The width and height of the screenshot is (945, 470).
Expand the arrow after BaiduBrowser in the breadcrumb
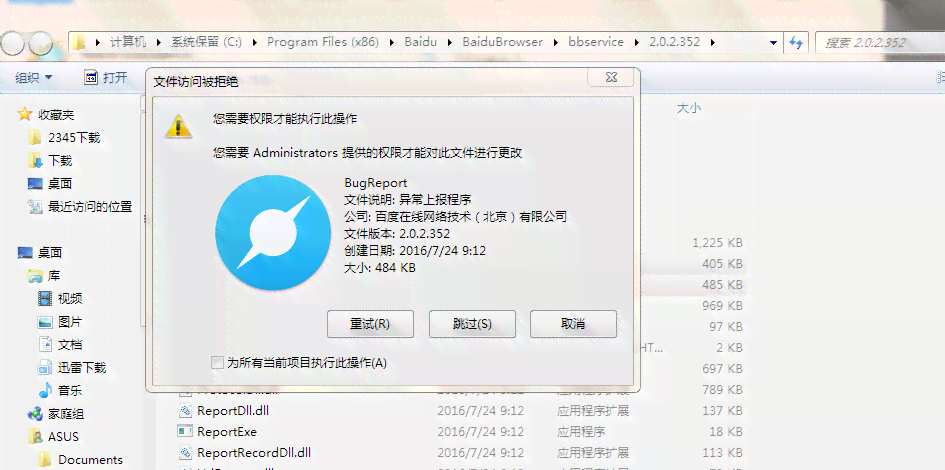[556, 42]
